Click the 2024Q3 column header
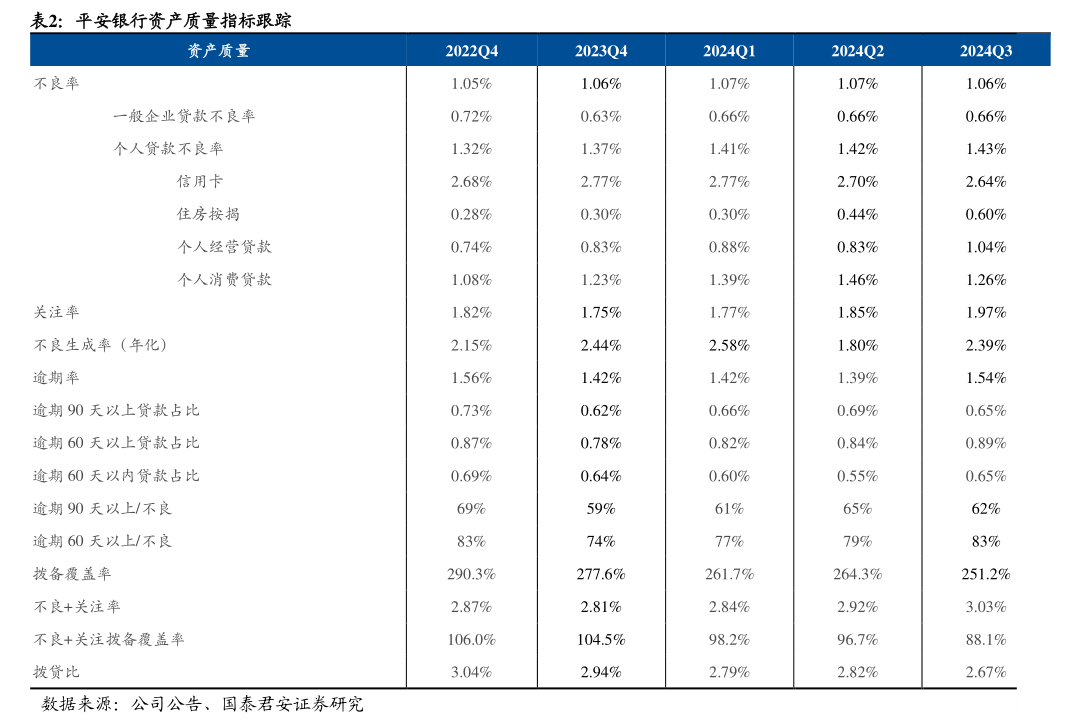Screen dimensions: 1080x728 pos(986,51)
